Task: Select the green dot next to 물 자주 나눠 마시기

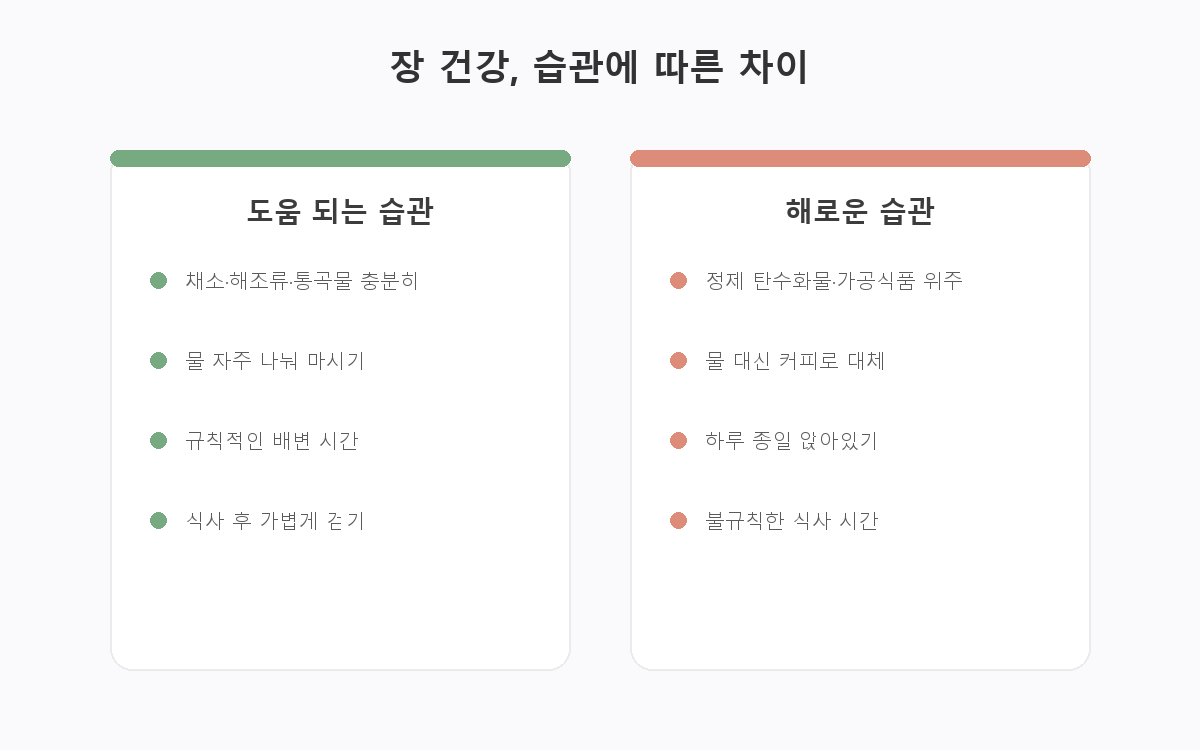Action: click(x=158, y=361)
